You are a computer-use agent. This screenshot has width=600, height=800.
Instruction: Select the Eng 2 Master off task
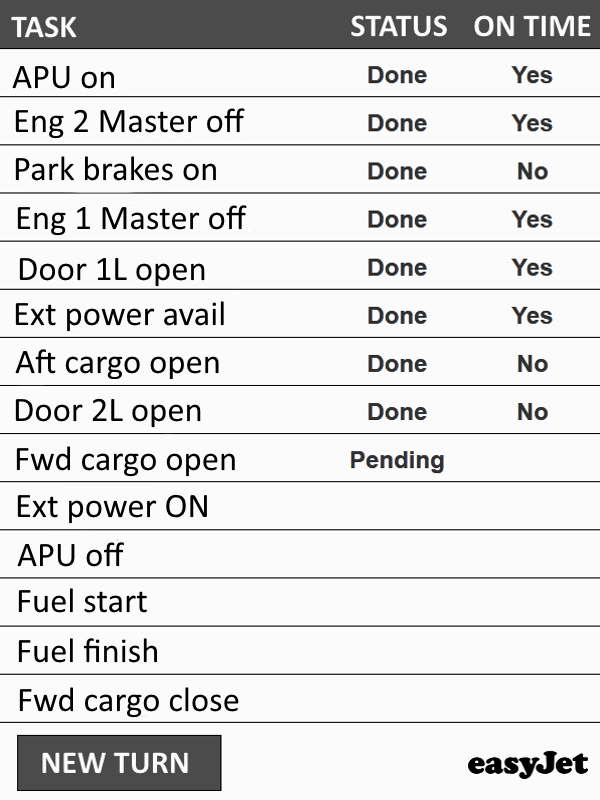(300, 121)
